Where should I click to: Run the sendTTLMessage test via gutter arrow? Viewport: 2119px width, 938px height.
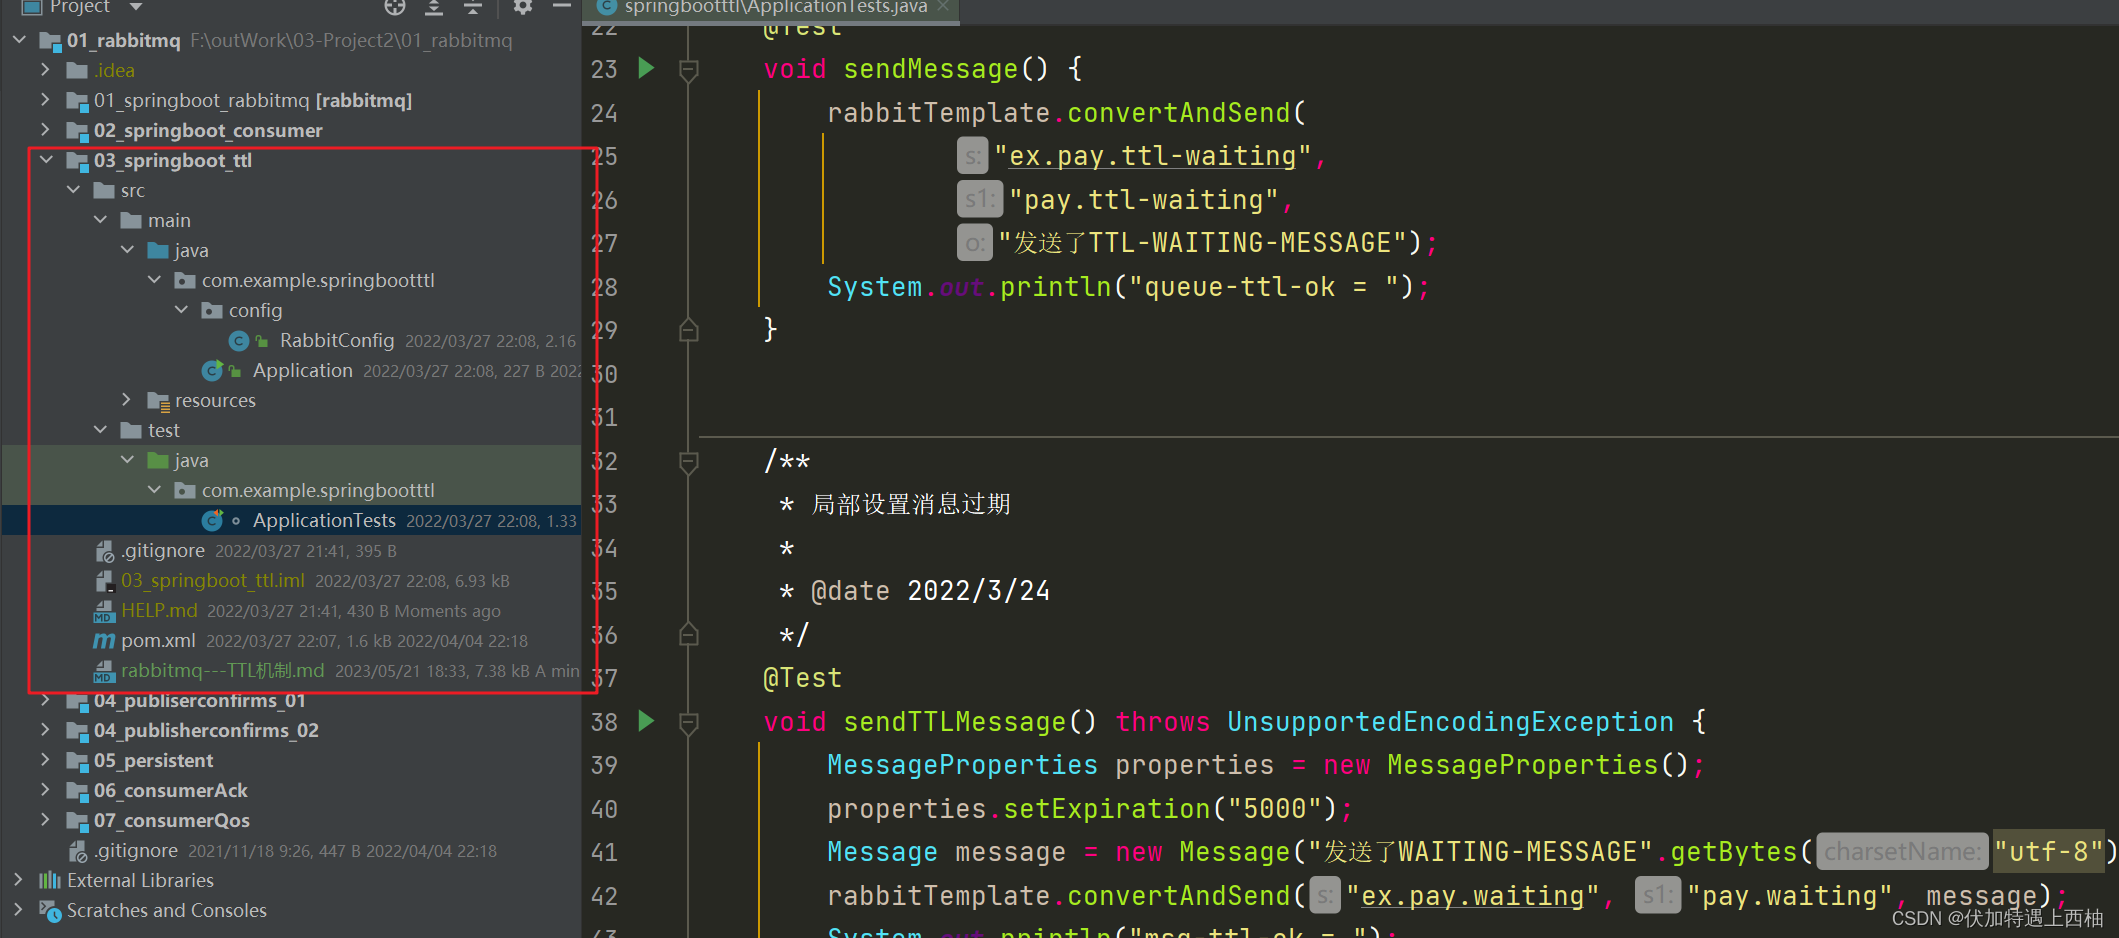click(645, 721)
